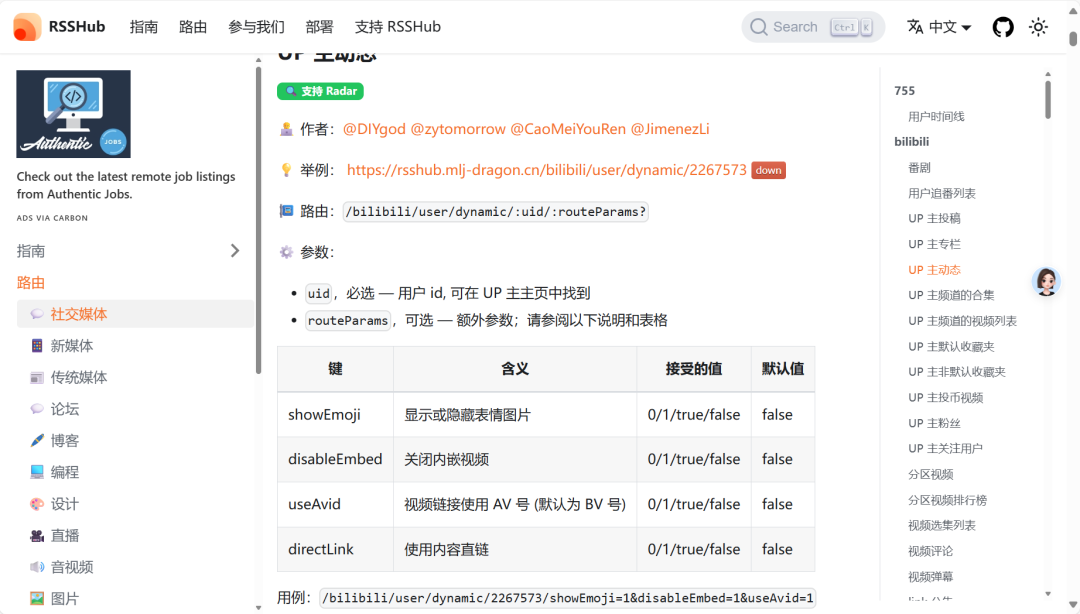The image size is (1080, 614).
Task: Open the language dropdown 中文
Action: (x=939, y=27)
